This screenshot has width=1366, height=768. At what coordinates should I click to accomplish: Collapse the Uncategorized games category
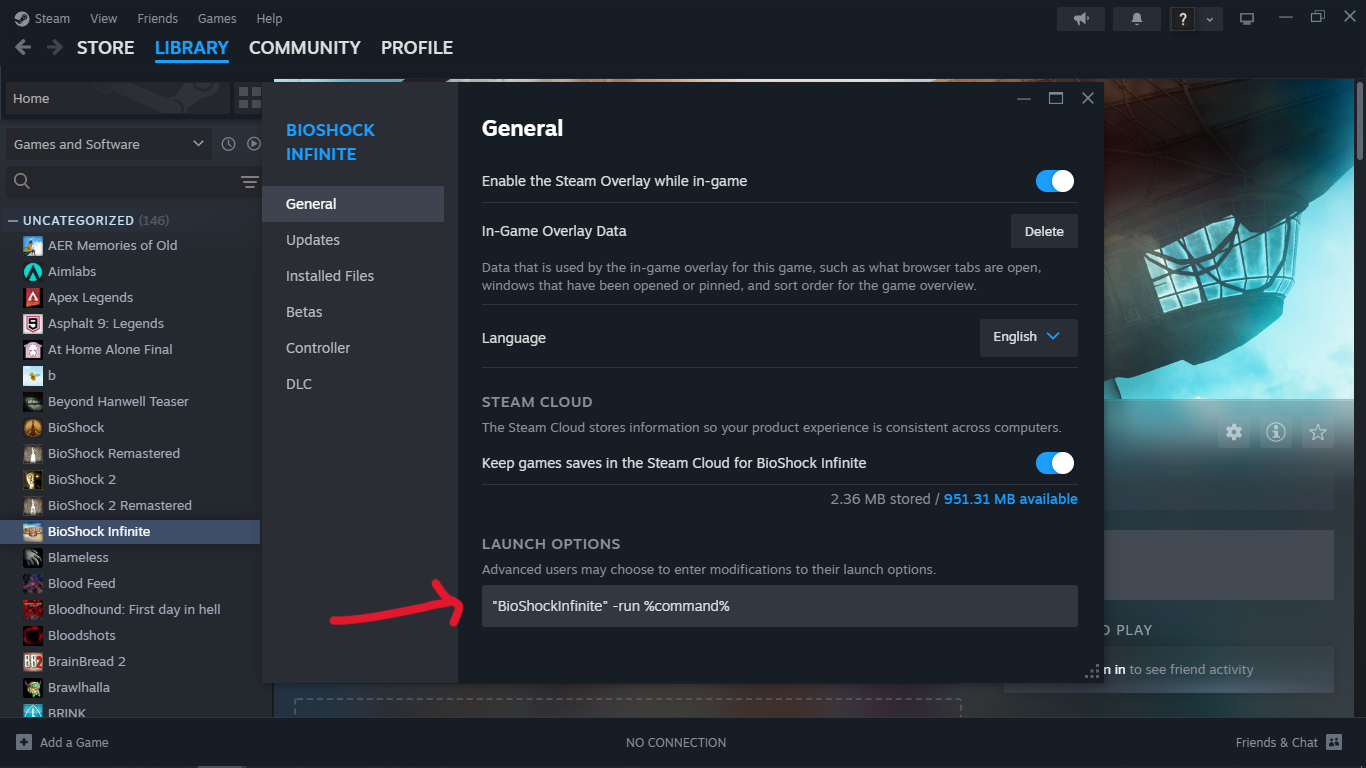tap(13, 220)
